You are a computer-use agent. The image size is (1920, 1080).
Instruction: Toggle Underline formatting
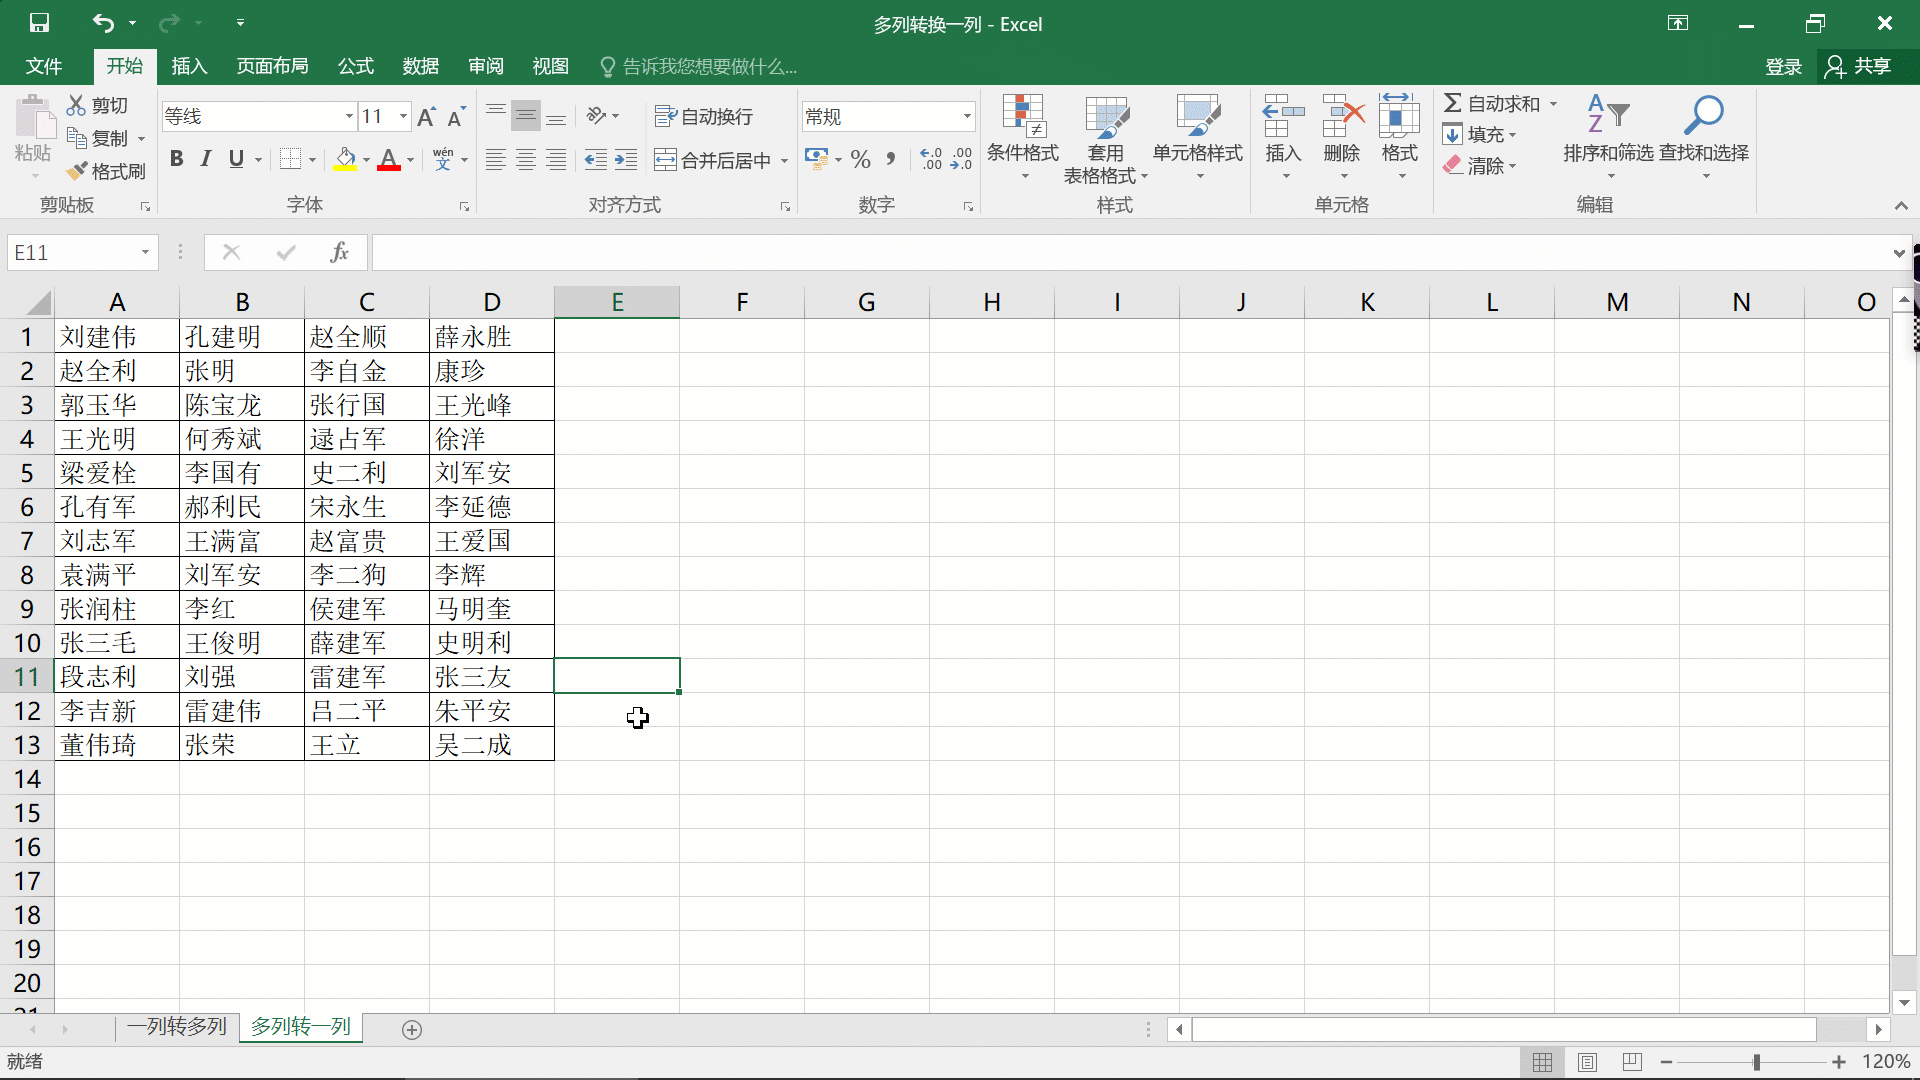[236, 159]
